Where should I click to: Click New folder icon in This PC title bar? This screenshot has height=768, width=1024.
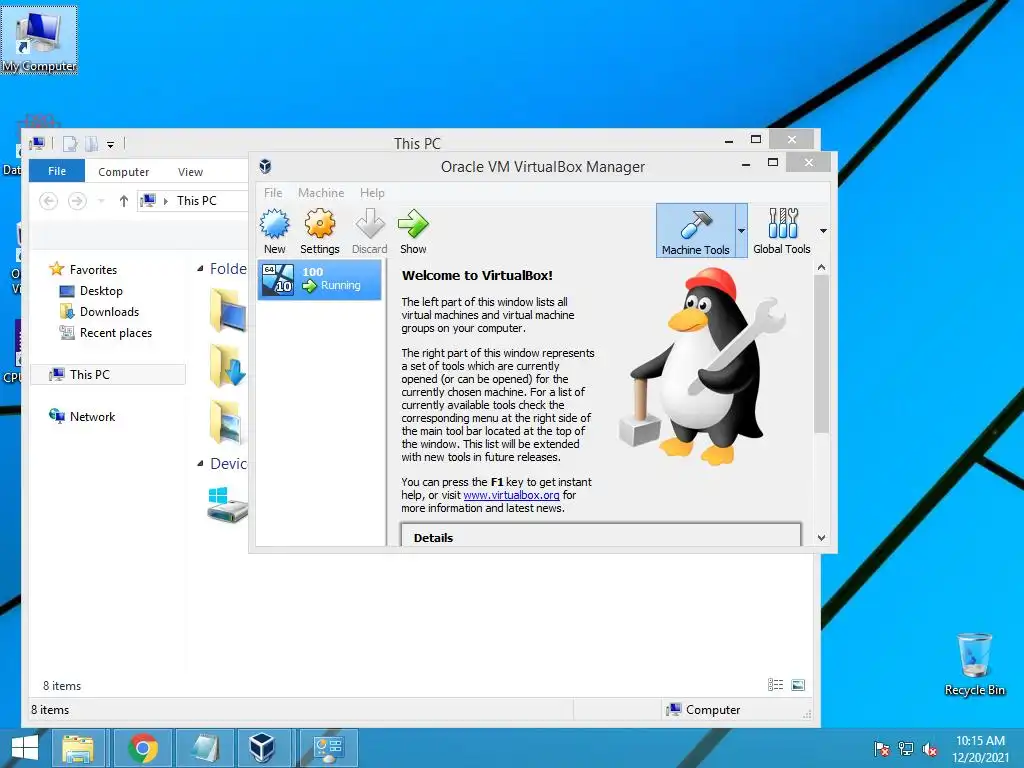(x=92, y=144)
